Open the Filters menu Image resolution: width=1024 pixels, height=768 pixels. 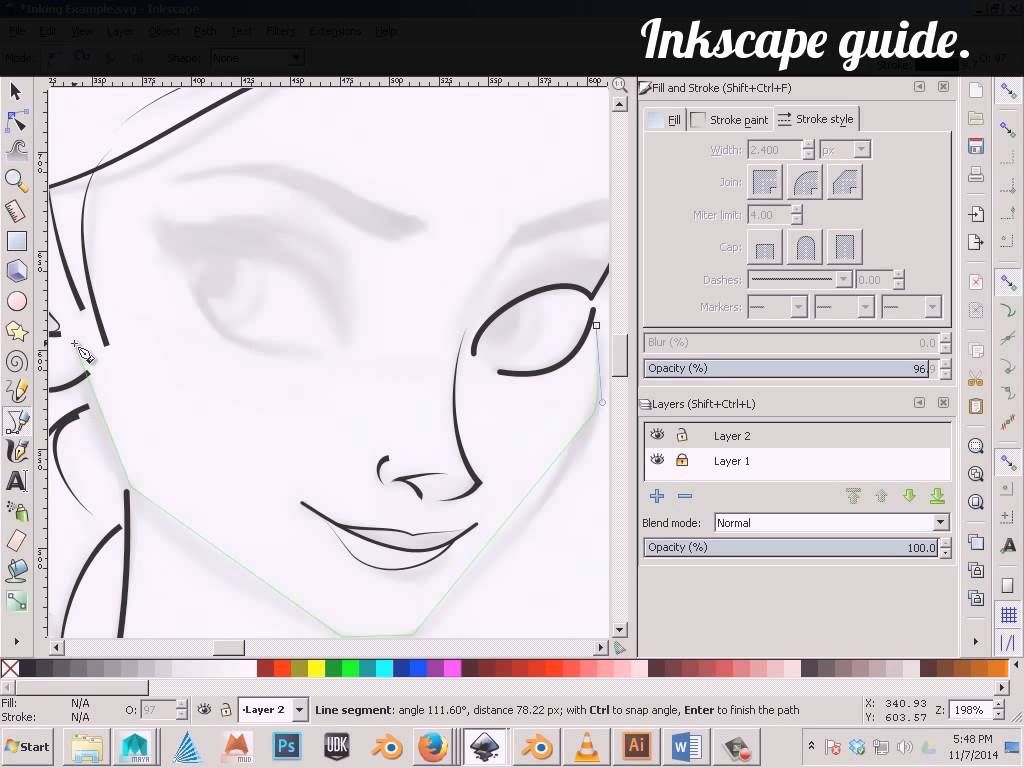280,31
